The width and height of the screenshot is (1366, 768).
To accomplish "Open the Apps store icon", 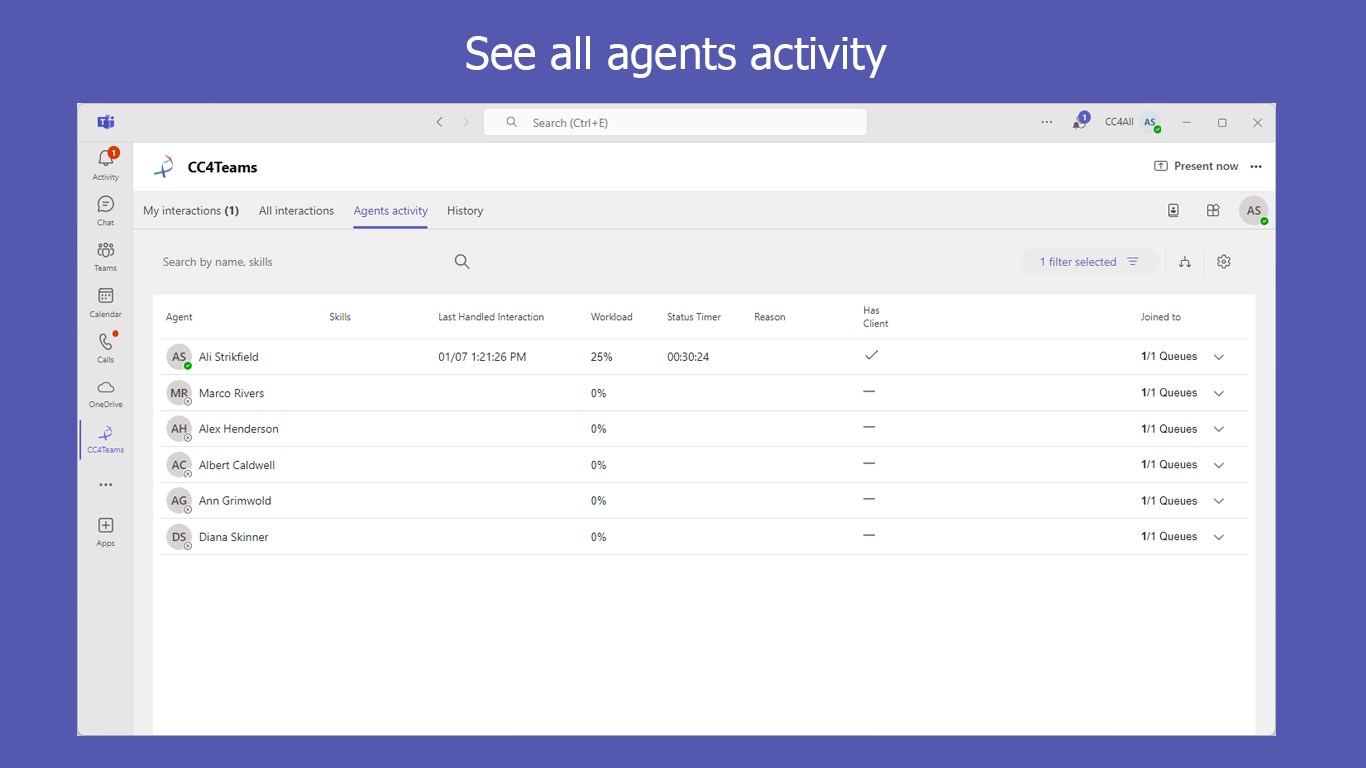I will click(x=106, y=531).
